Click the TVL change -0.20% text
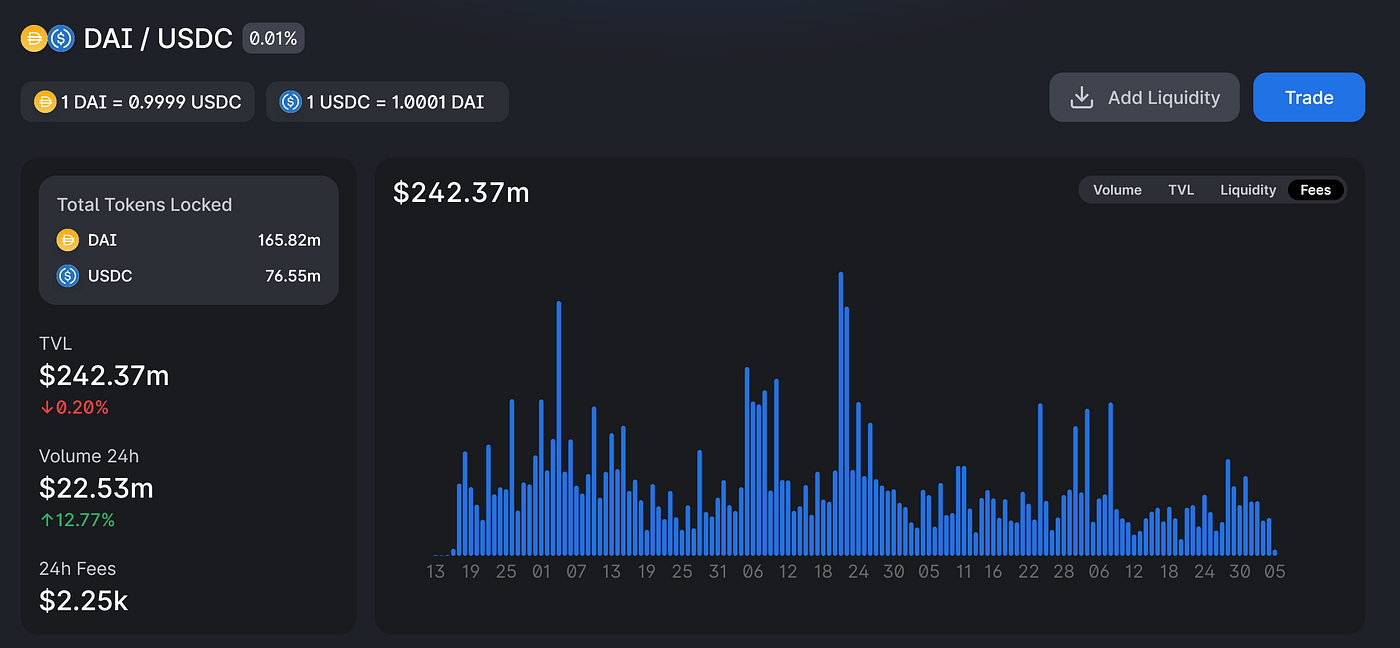The height and width of the screenshot is (648, 1400). click(74, 408)
